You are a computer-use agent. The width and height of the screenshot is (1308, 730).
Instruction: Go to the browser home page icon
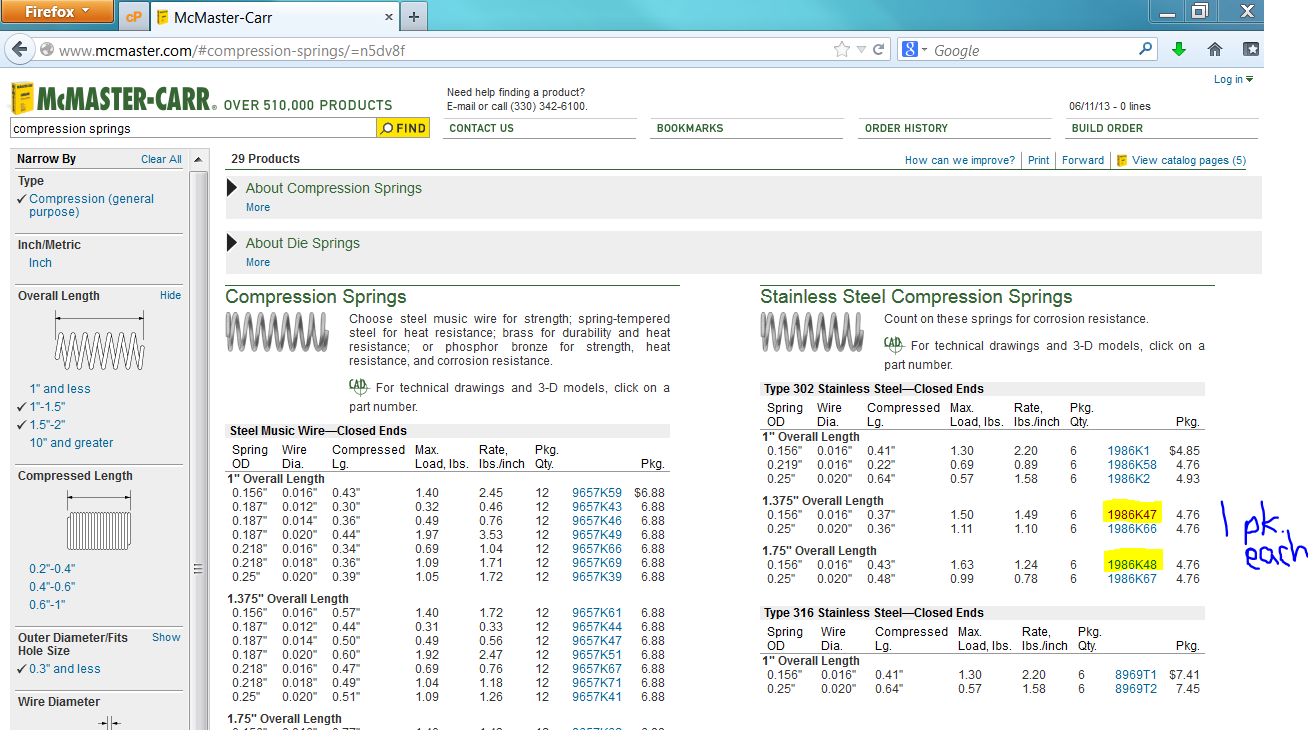pyautogui.click(x=1215, y=50)
